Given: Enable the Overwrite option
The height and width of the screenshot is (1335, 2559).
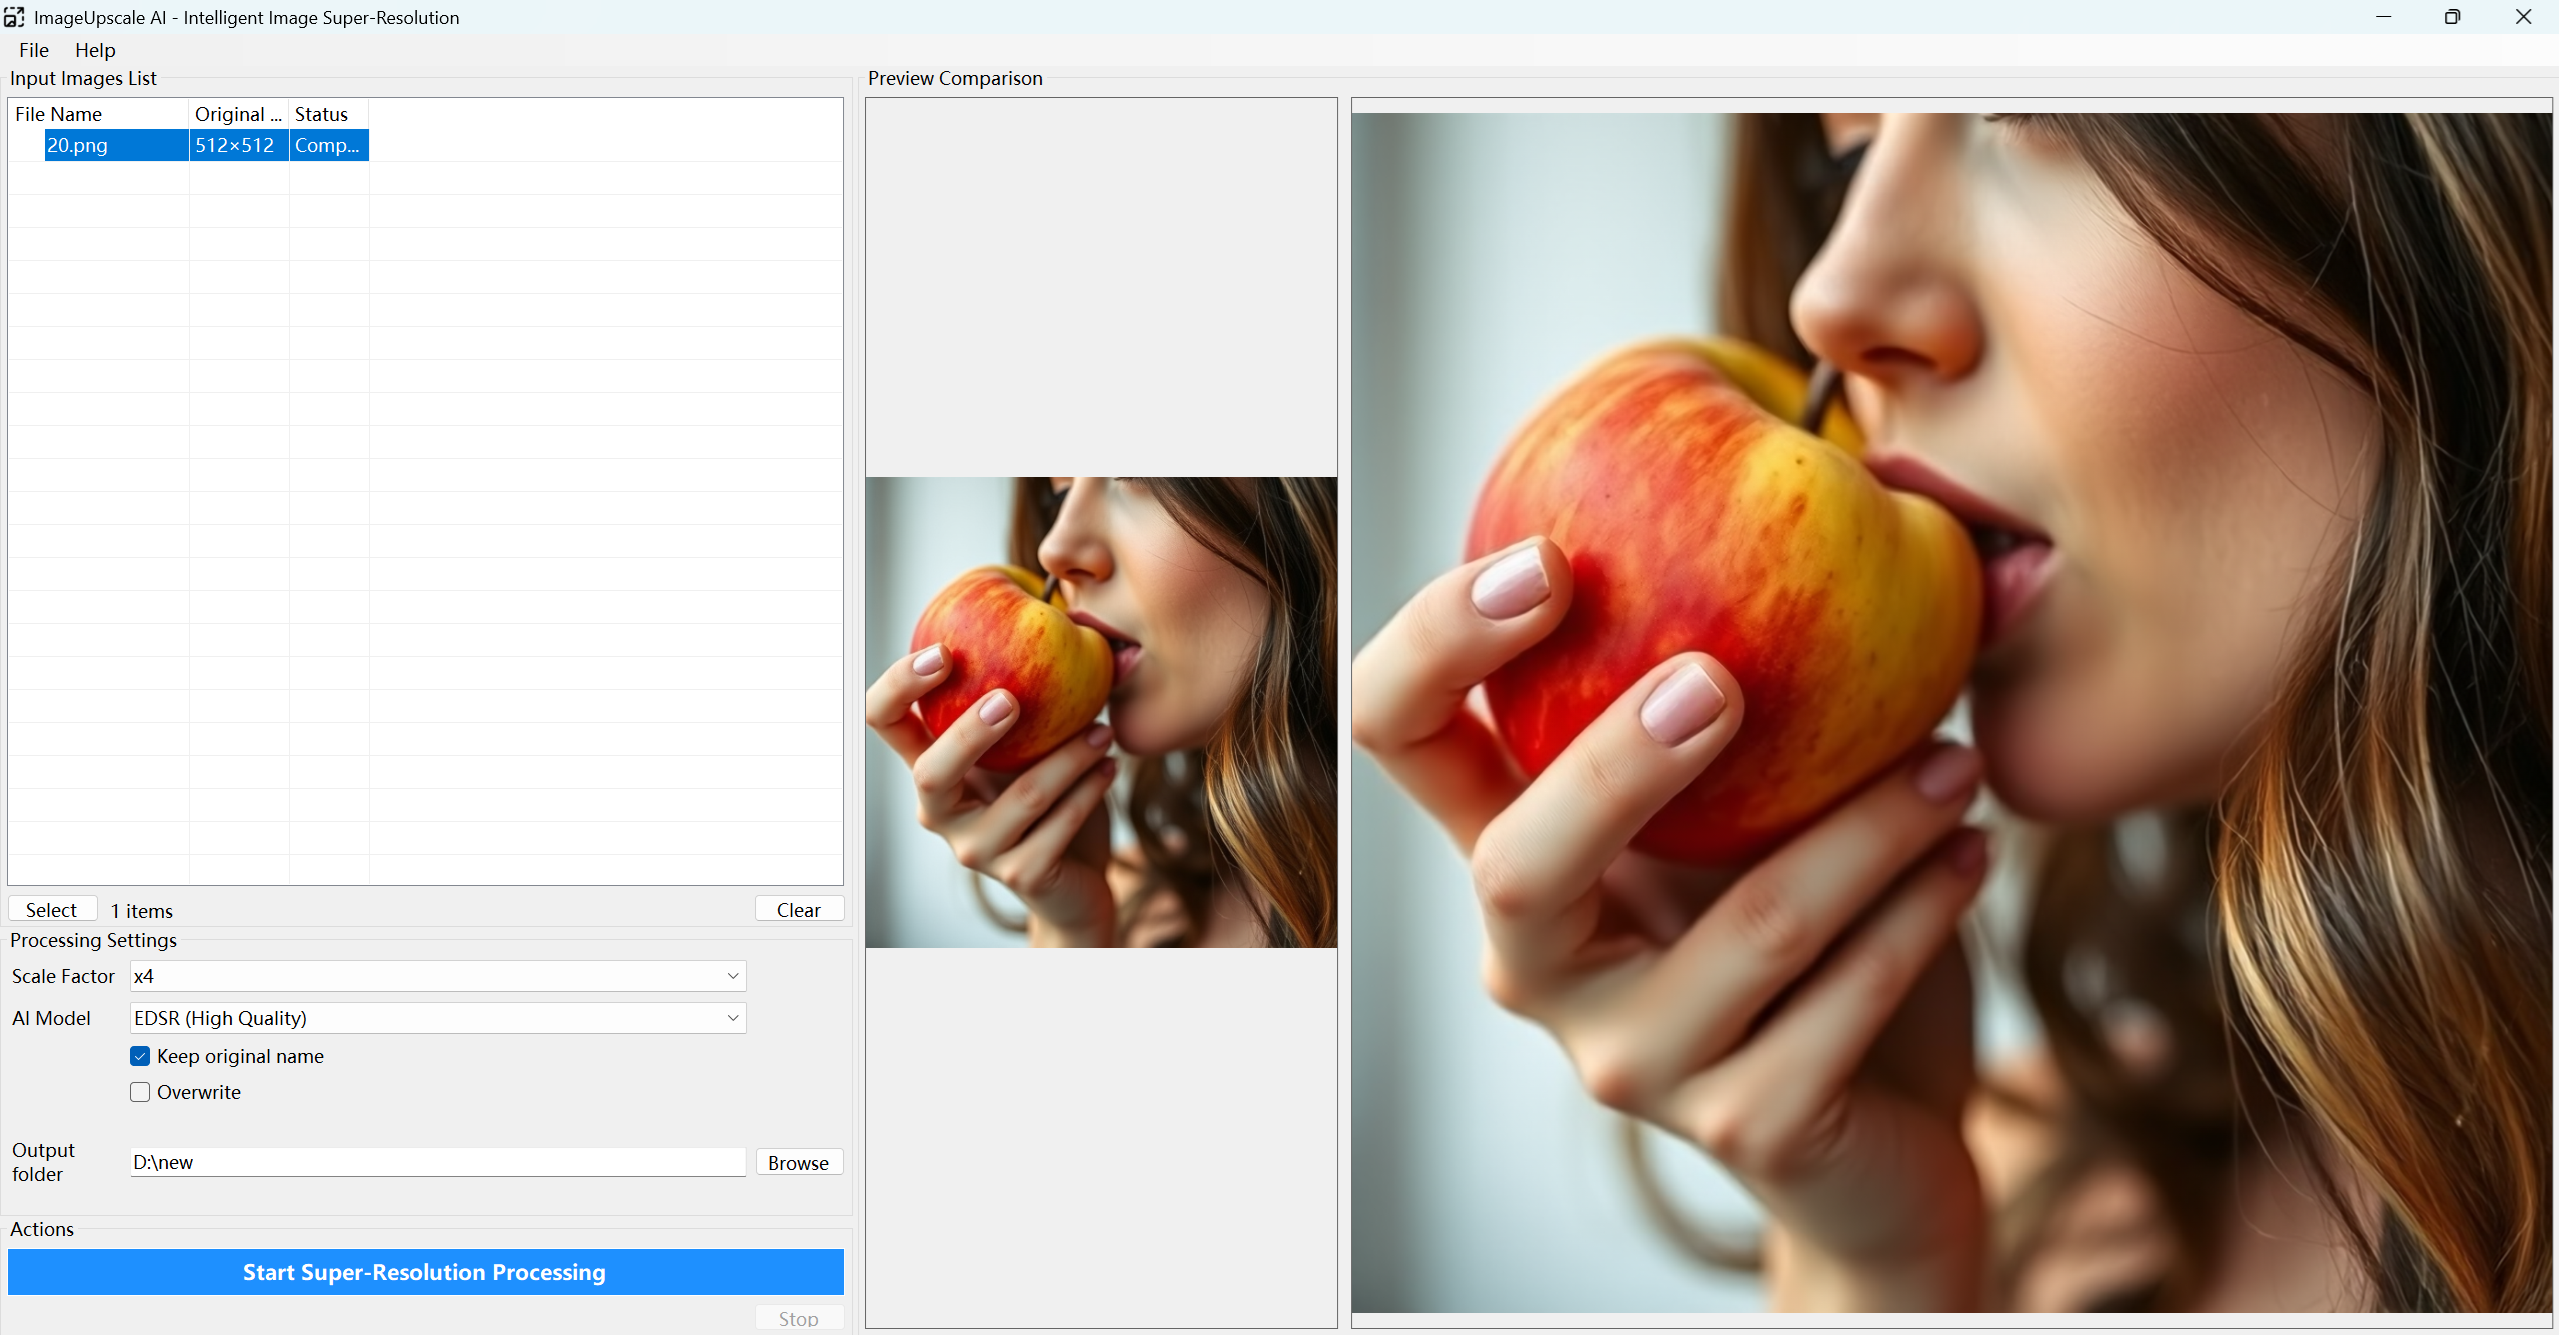Looking at the screenshot, I should click(x=140, y=1092).
